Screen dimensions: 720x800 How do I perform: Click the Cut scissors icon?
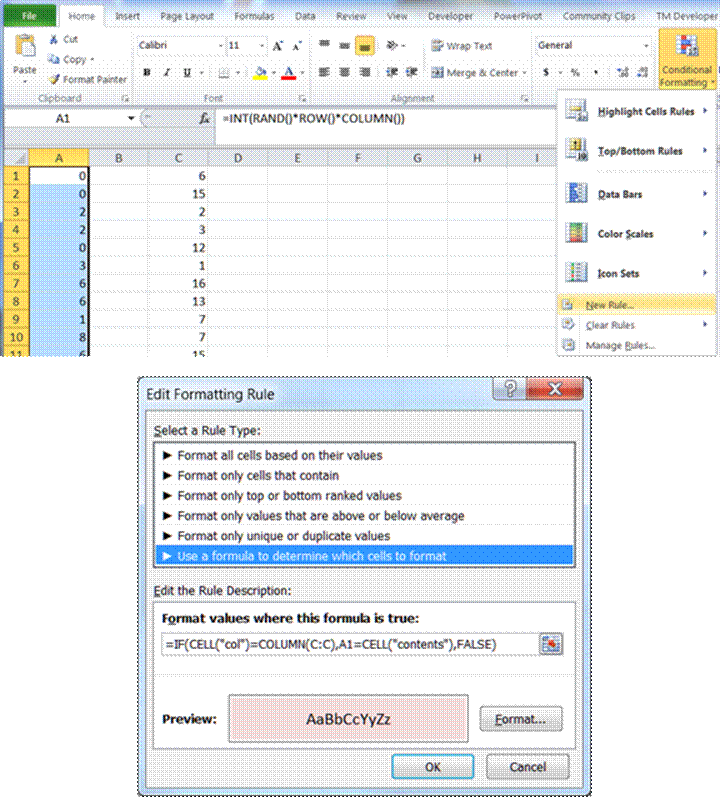click(x=54, y=39)
